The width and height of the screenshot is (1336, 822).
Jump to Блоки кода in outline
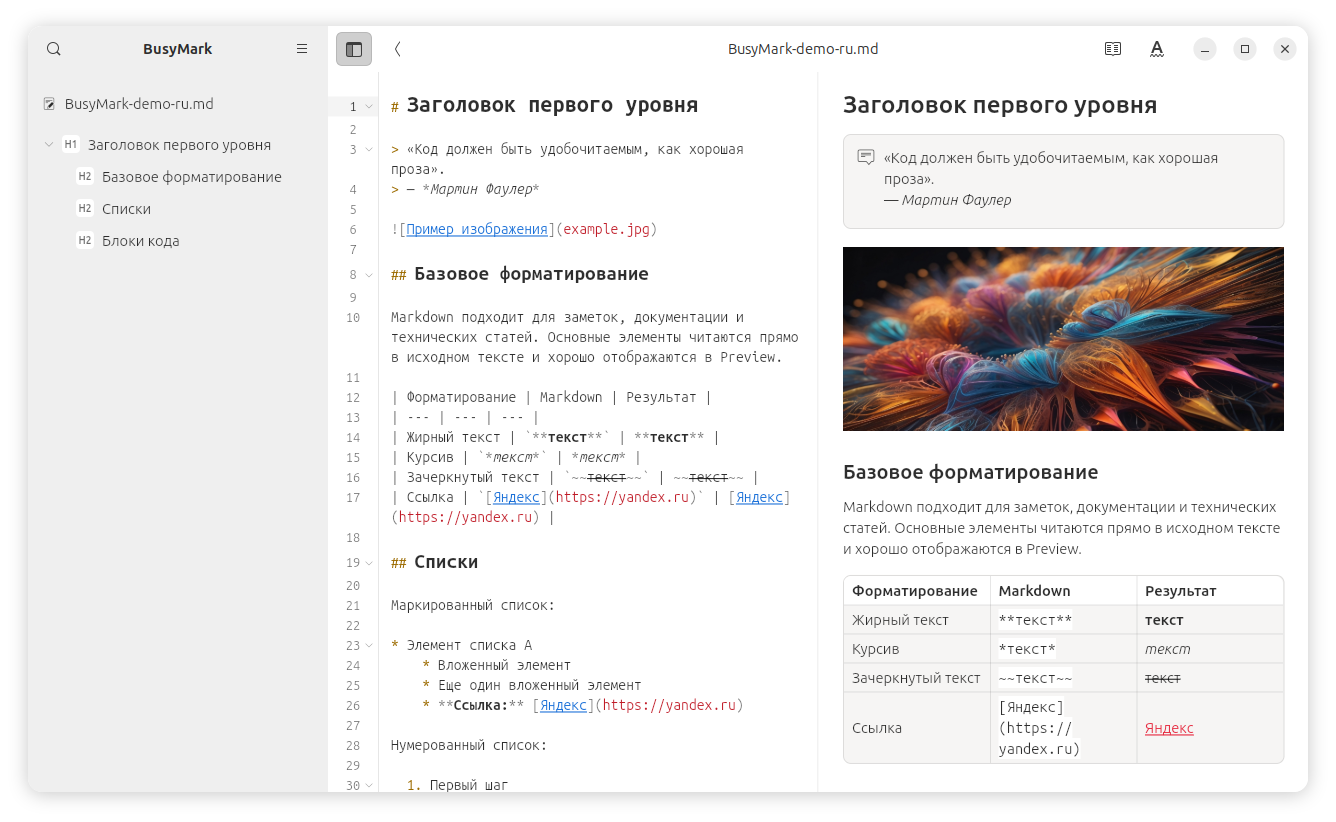141,241
